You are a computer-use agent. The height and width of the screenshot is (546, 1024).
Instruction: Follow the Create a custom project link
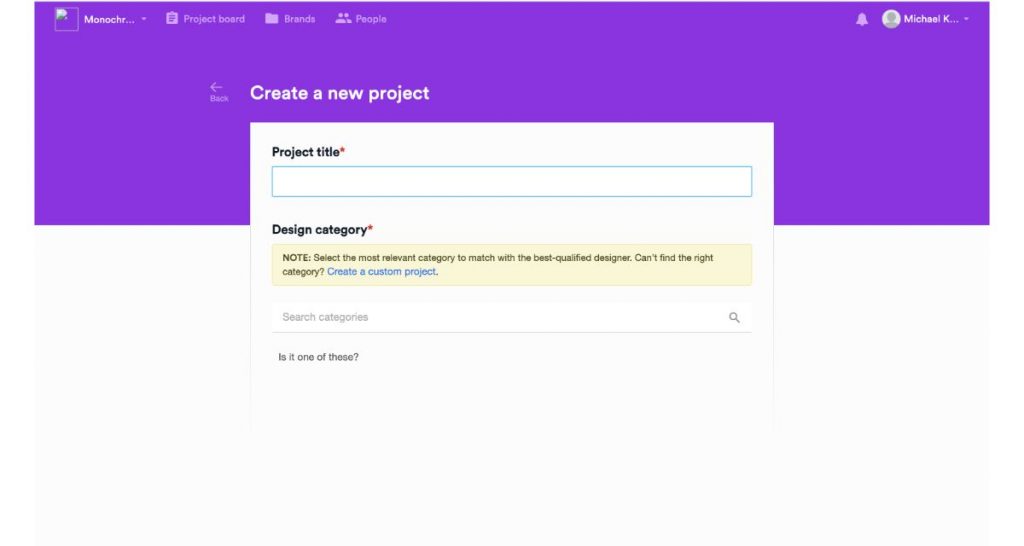[381, 272]
